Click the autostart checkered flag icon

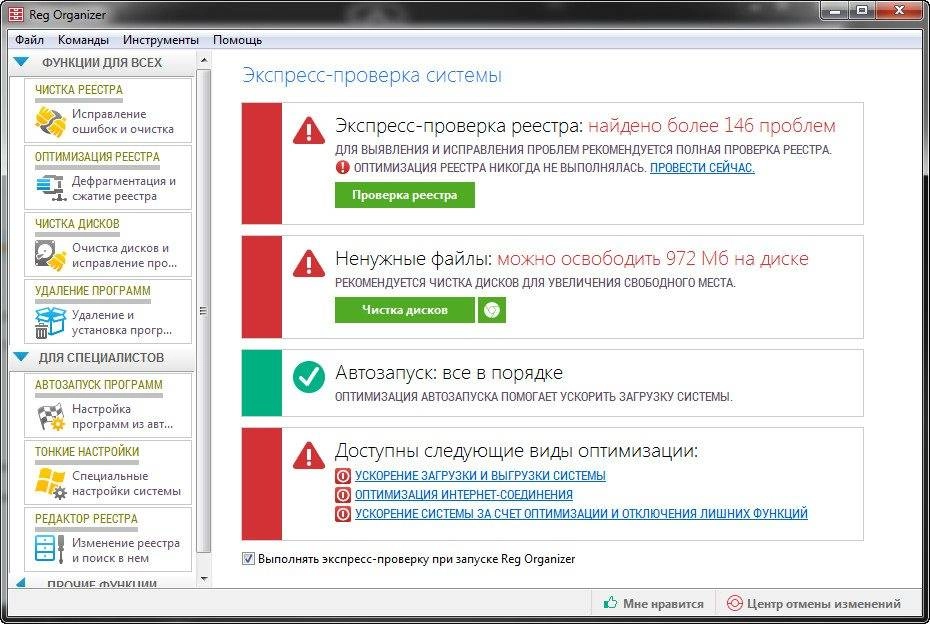[x=51, y=416]
